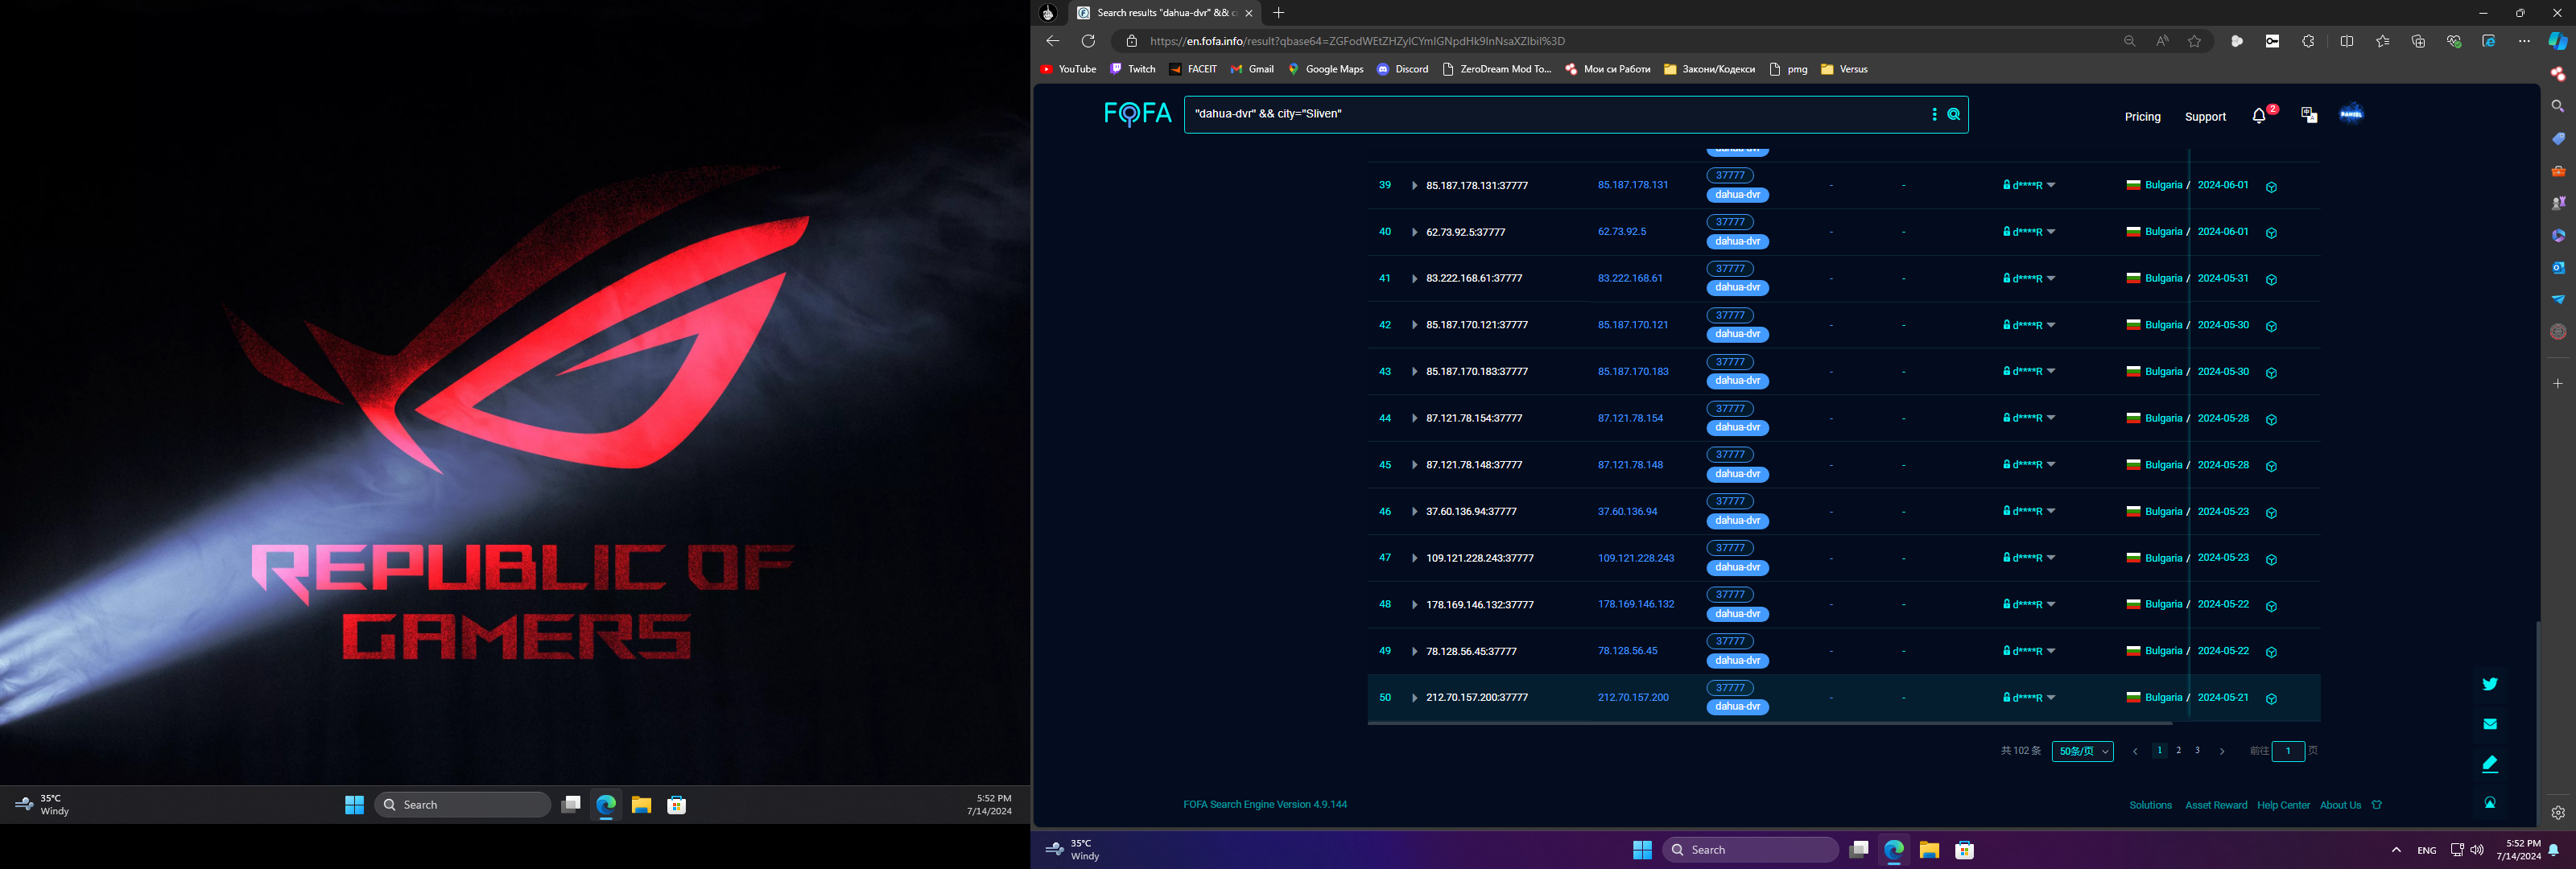2576x869 pixels.
Task: Open Browser essentials heart icon
Action: point(2454,41)
